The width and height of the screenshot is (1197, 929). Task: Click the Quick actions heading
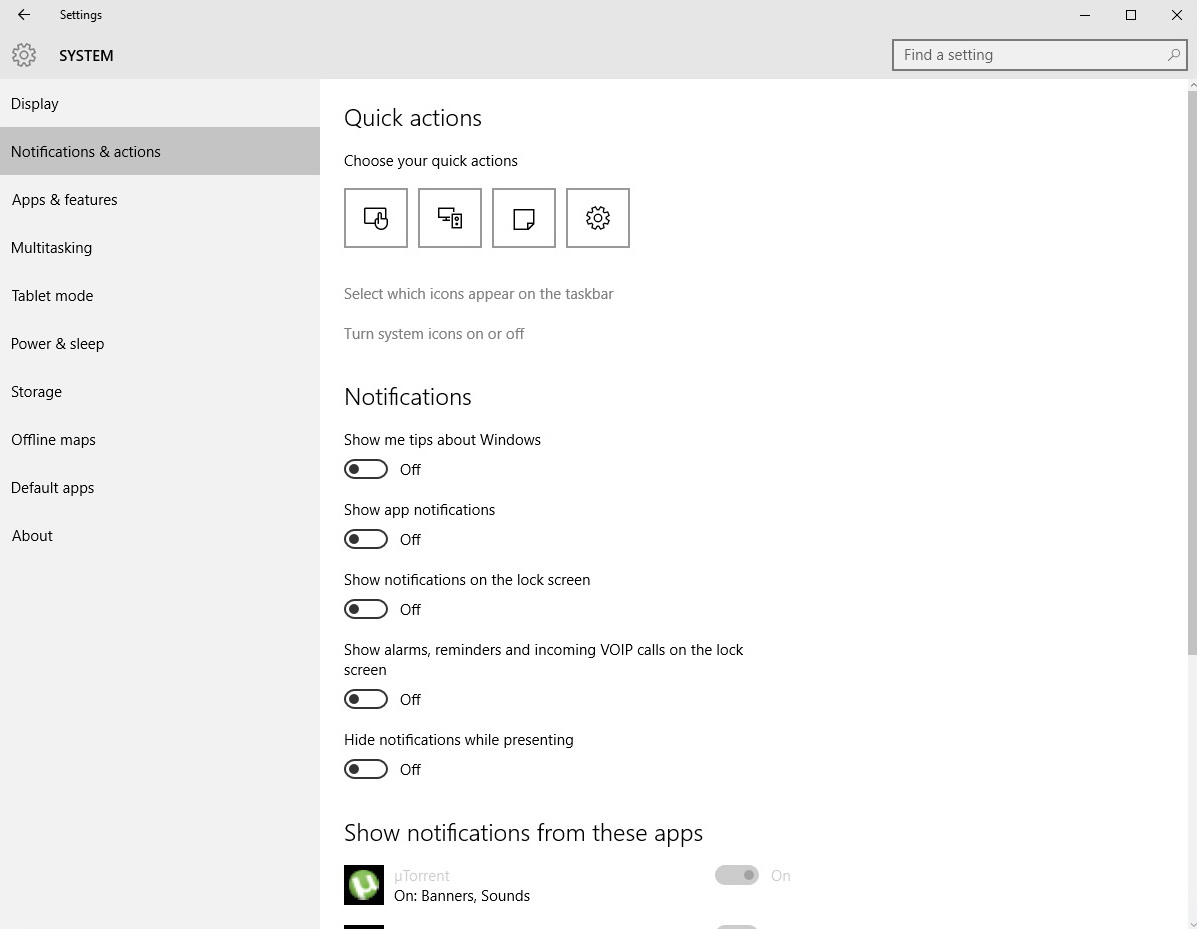pyautogui.click(x=413, y=118)
